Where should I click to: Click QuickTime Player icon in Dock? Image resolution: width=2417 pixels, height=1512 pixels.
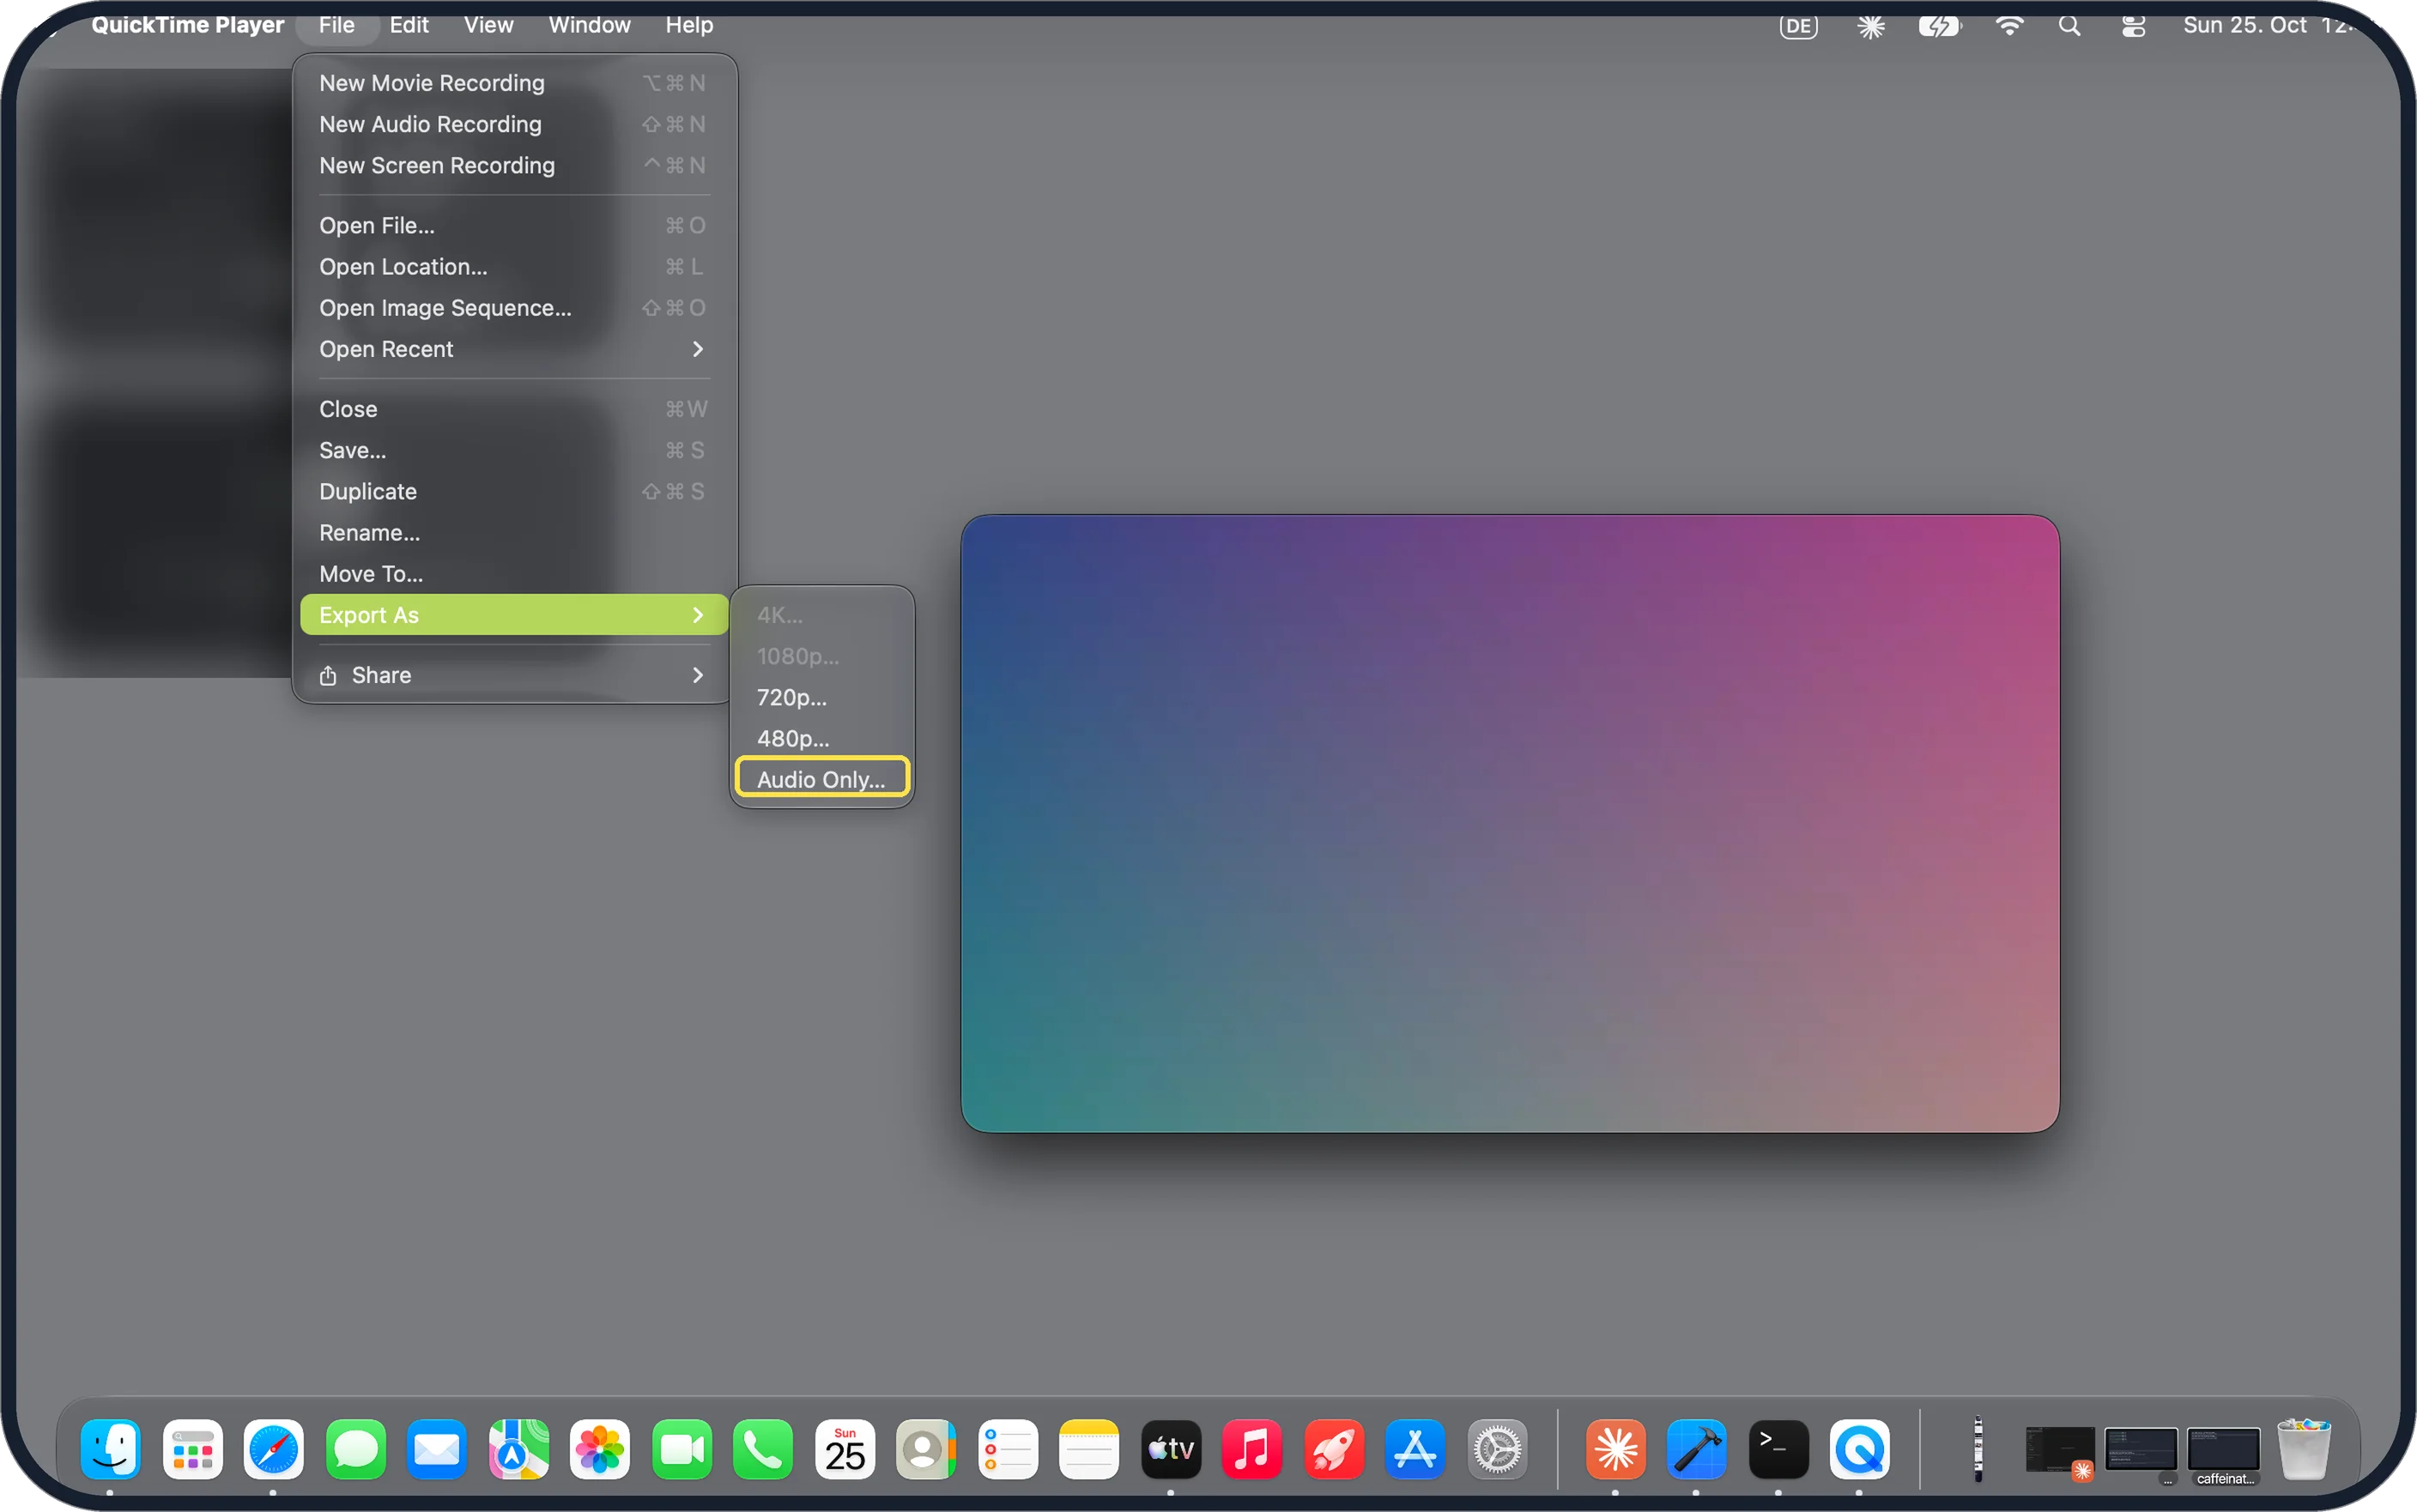point(1859,1448)
